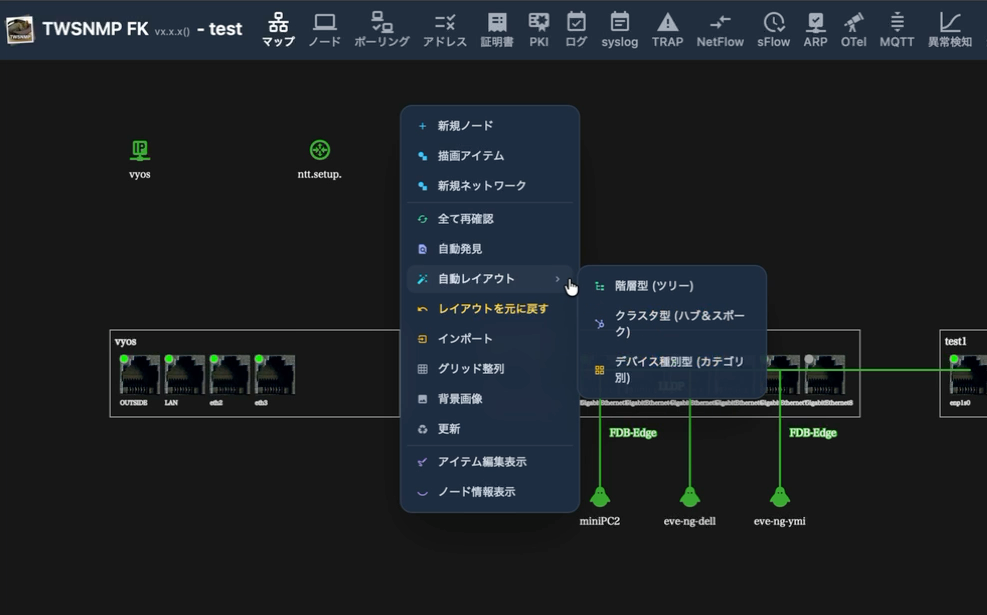The width and height of the screenshot is (987, 615).
Task: Open the ポーリング (Polling) toolbar icon
Action: coord(381,30)
